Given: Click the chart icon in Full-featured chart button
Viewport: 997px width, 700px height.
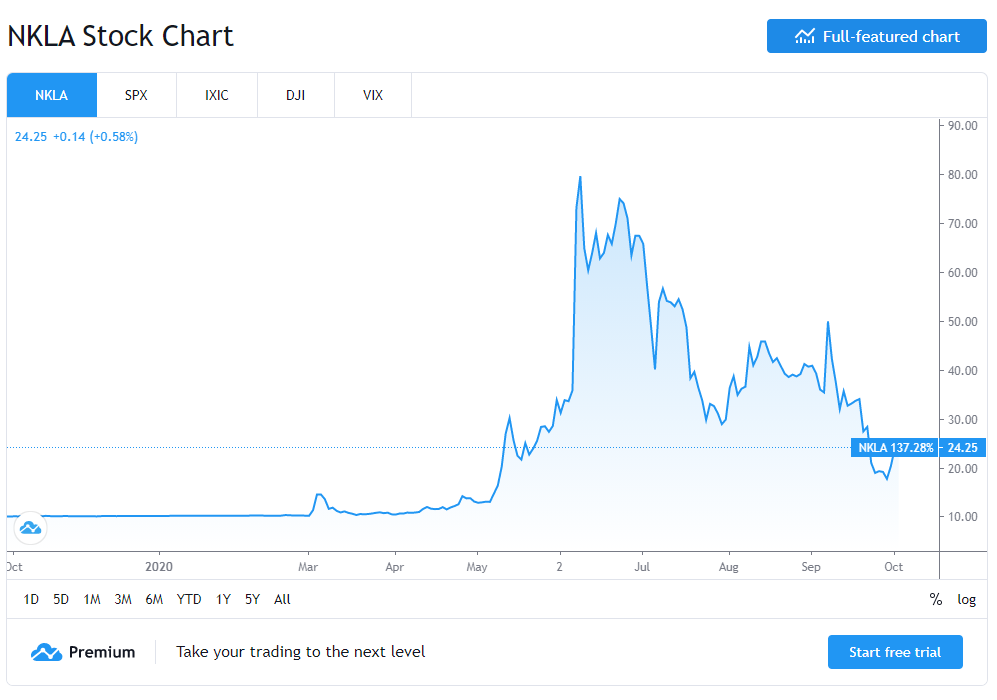Looking at the screenshot, I should click(804, 36).
